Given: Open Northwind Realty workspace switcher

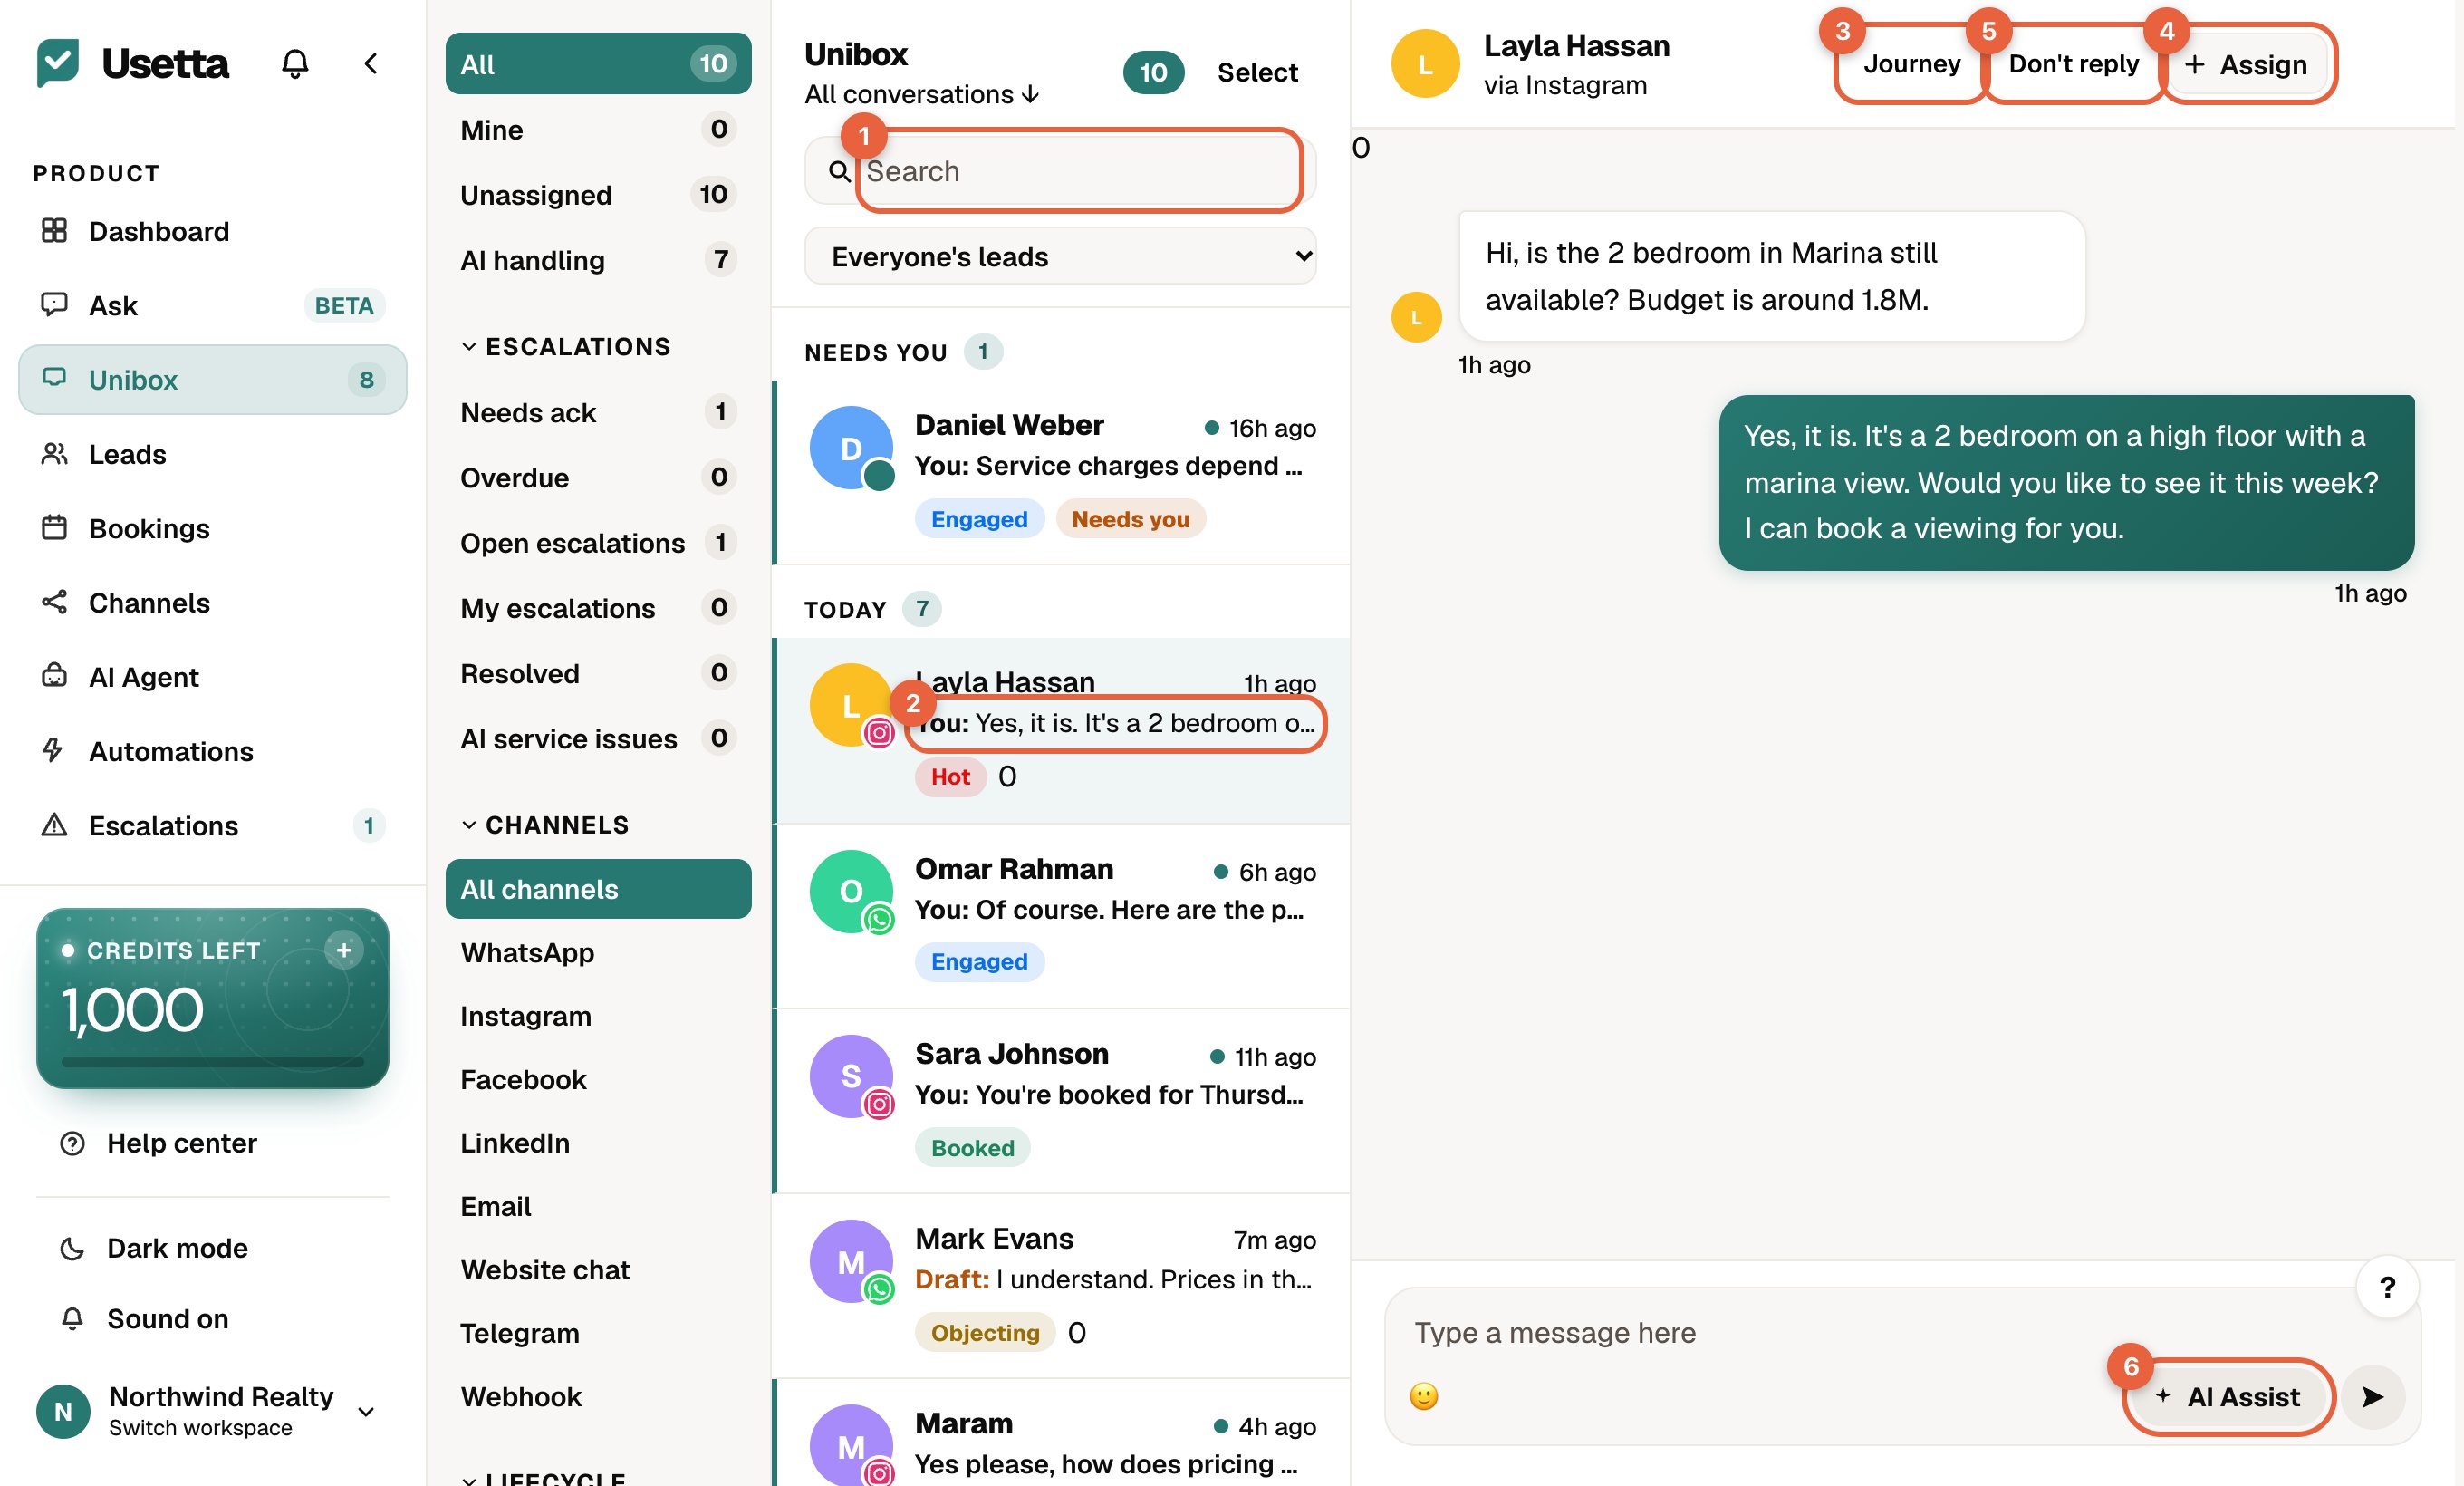Looking at the screenshot, I should click(x=206, y=1410).
